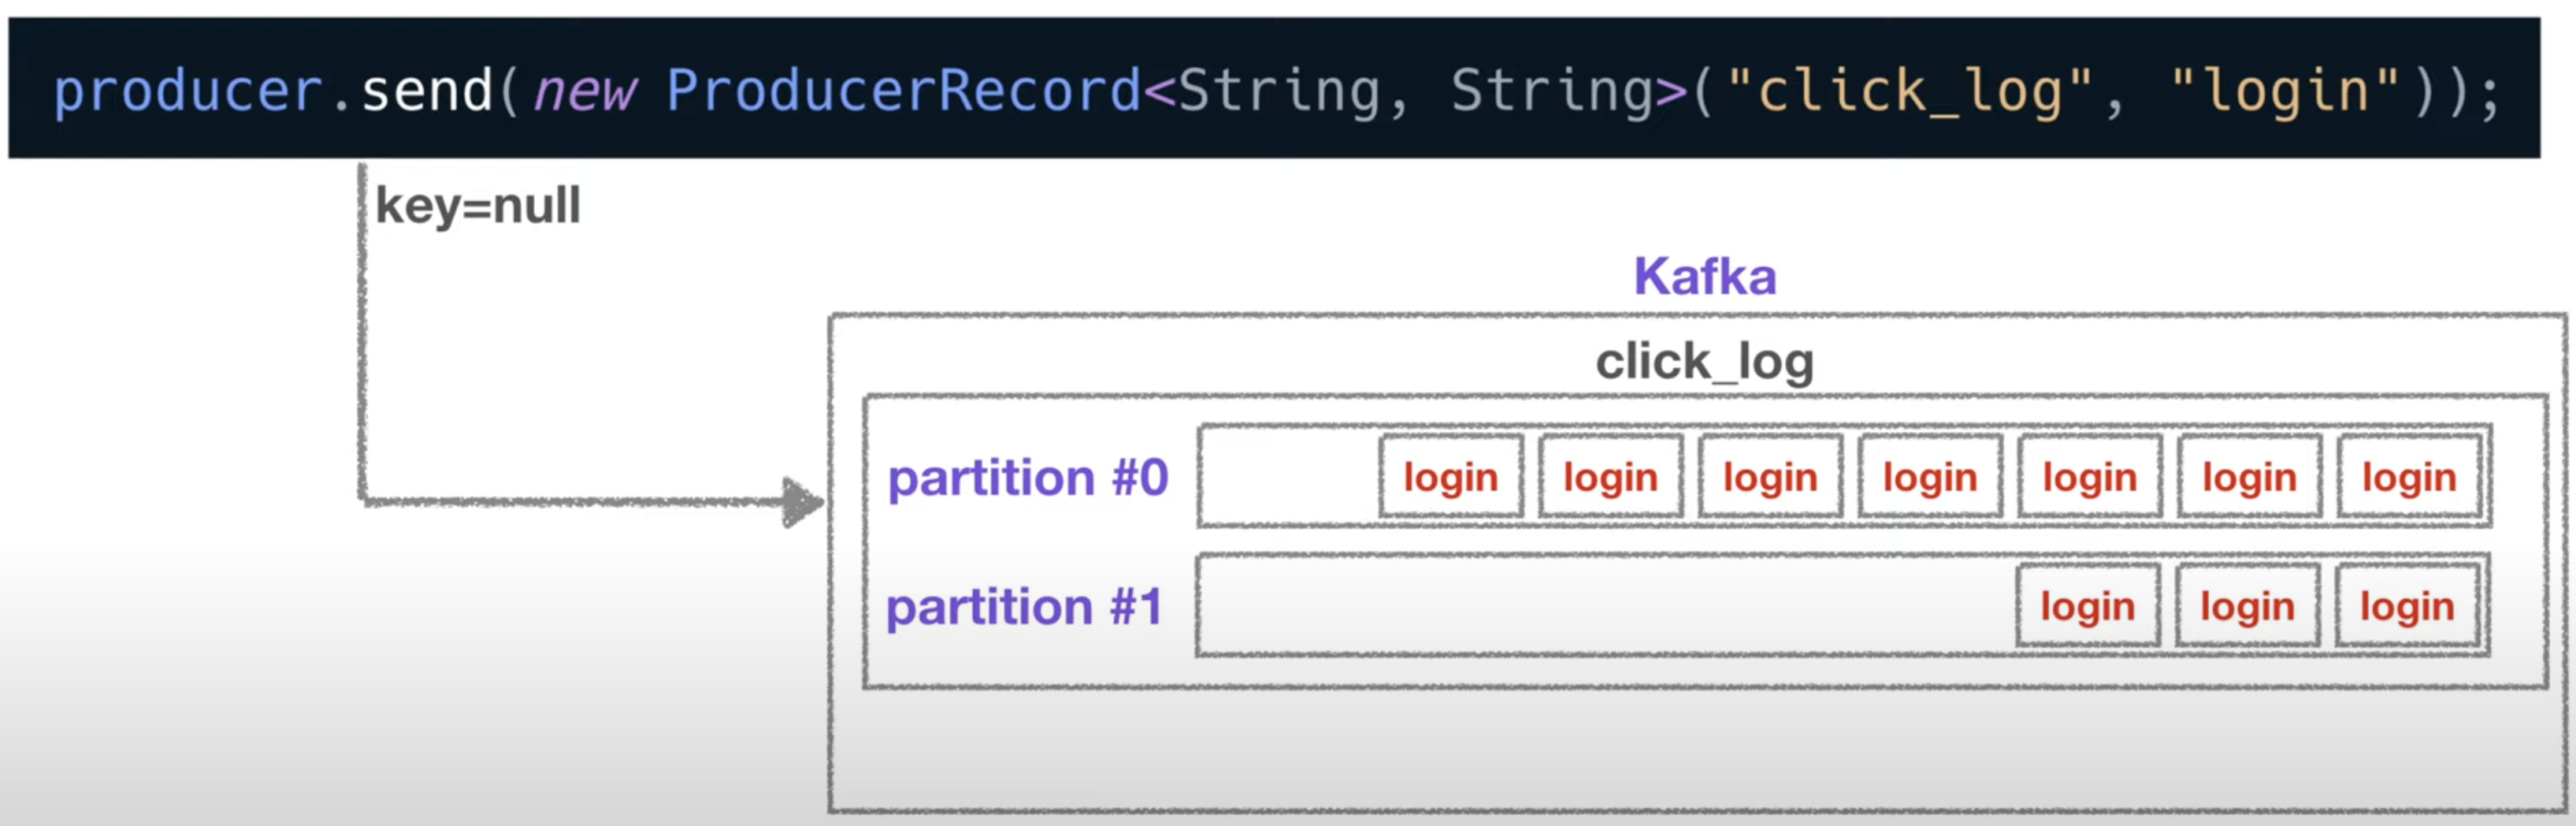The width and height of the screenshot is (2576, 826).
Task: Choose the fifth login box in partition #0
Action: pyautogui.click(x=2090, y=476)
